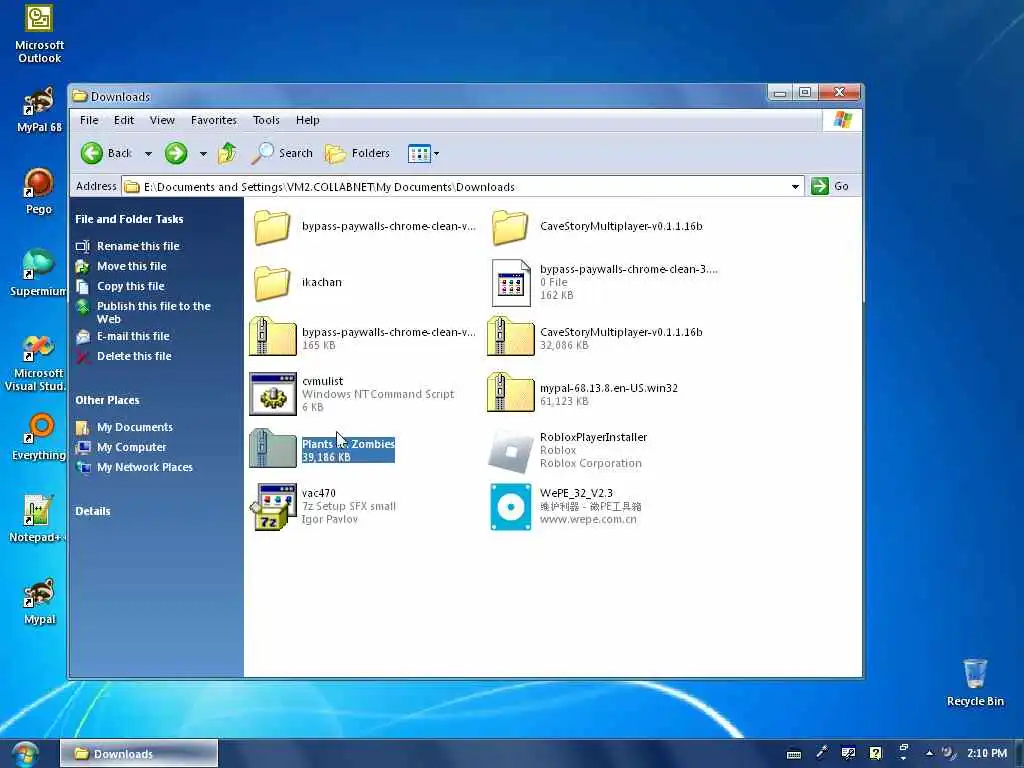Open the Views button icon

[x=419, y=153]
